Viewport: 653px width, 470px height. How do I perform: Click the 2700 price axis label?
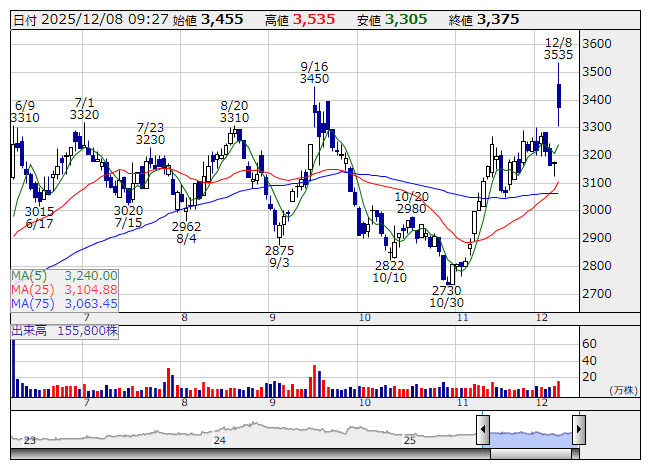tap(597, 293)
